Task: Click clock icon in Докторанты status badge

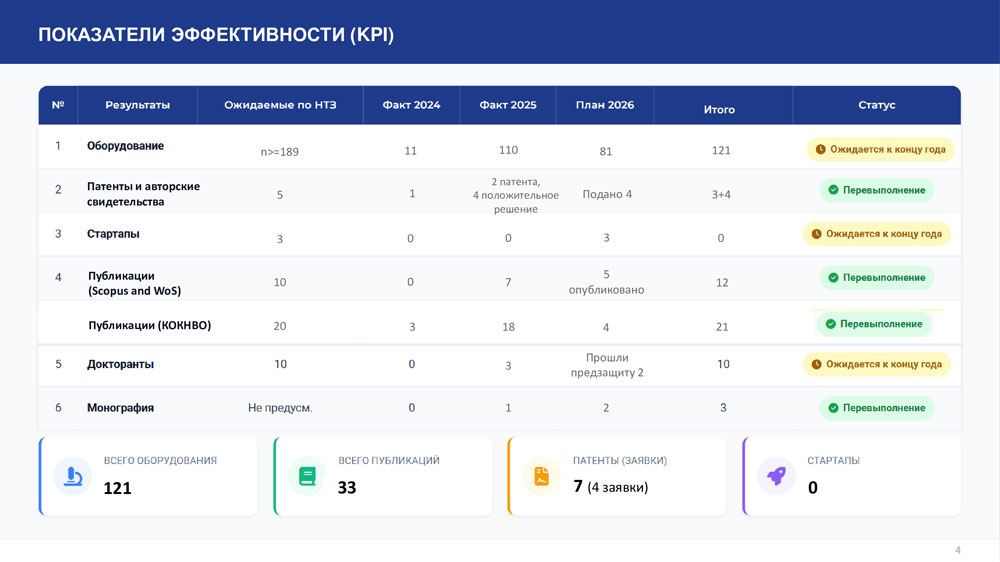Action: 816,364
